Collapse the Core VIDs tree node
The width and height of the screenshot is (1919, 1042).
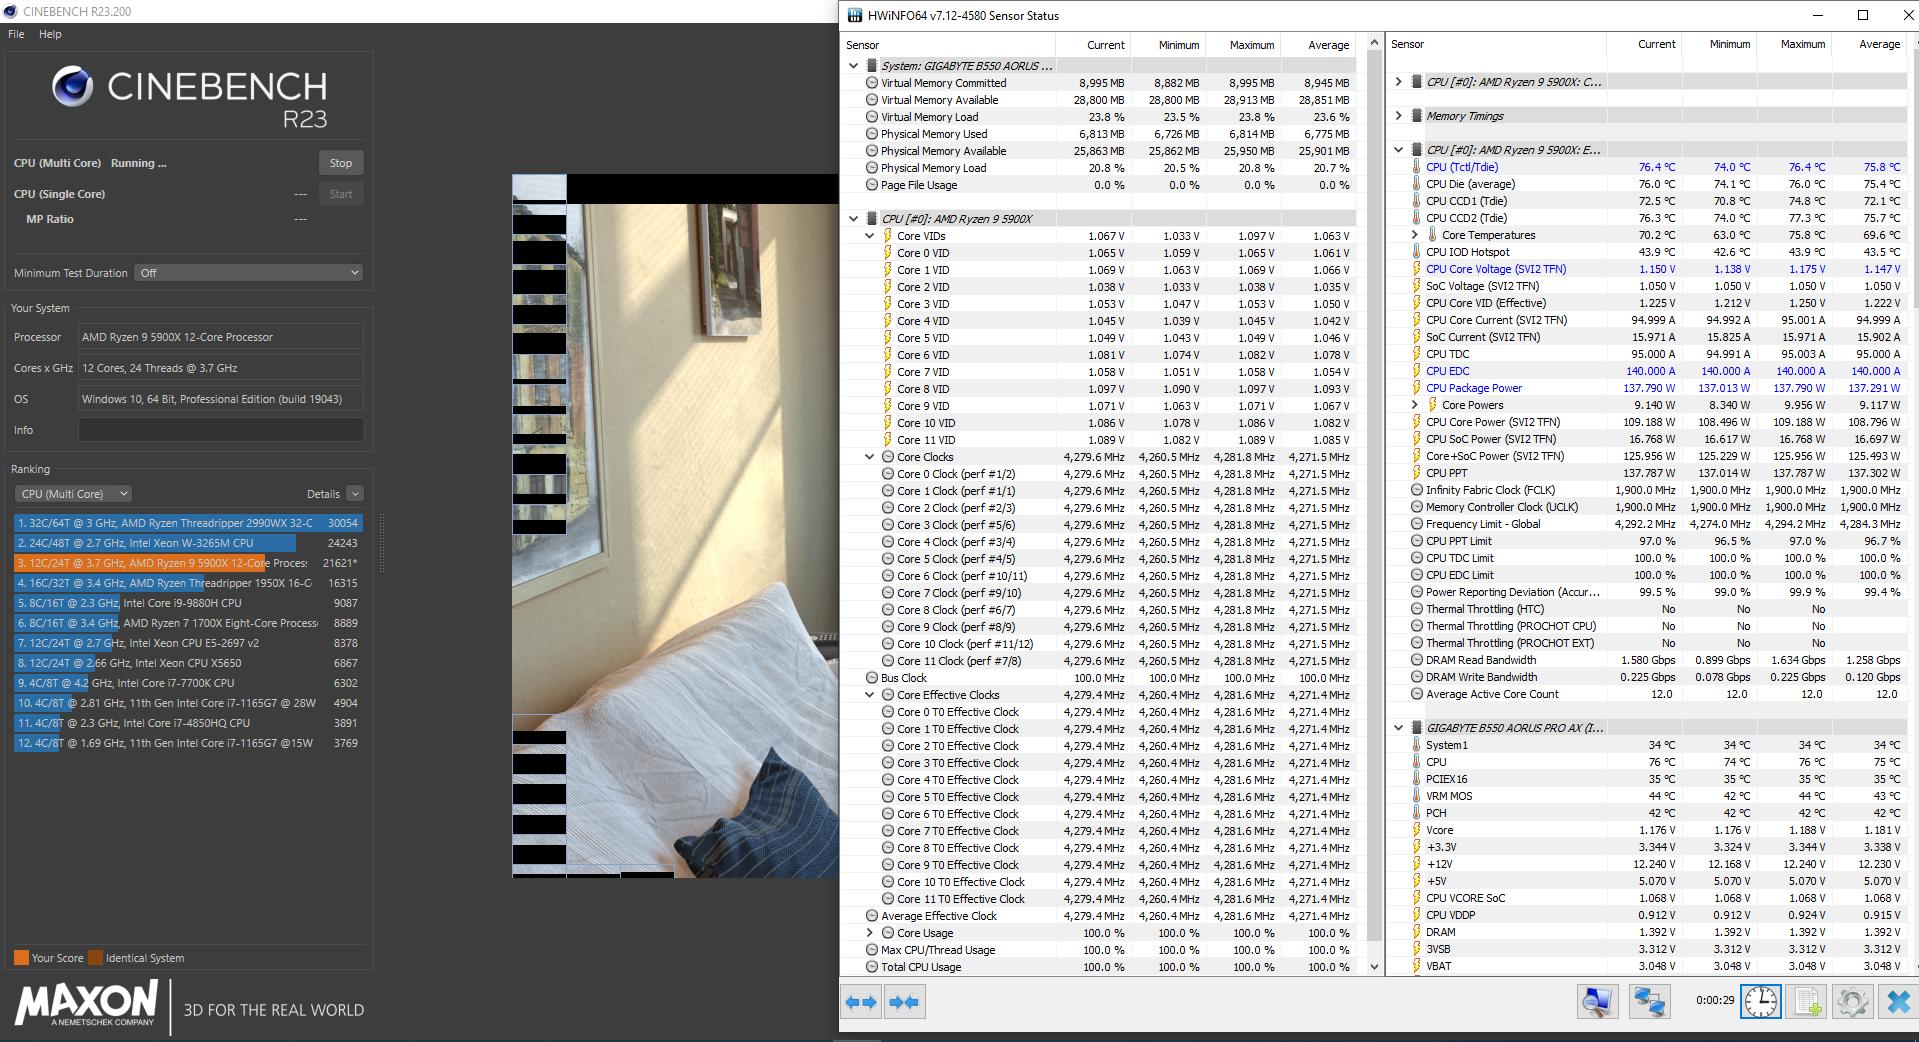(869, 236)
